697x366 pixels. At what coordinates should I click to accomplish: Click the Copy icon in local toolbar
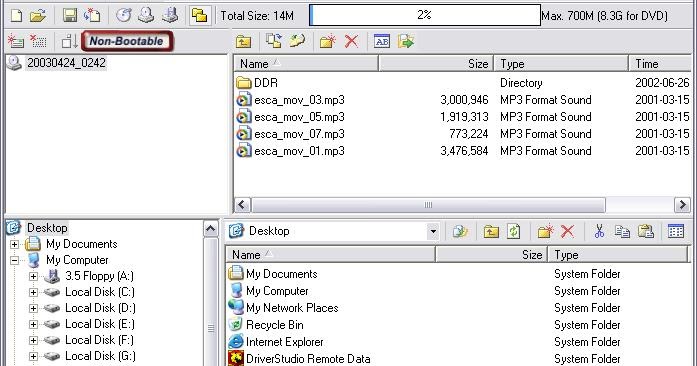(622, 231)
